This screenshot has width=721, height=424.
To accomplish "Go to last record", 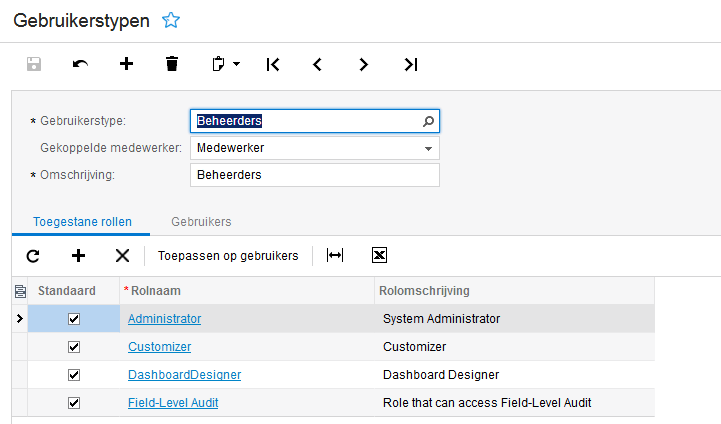I will [410, 64].
